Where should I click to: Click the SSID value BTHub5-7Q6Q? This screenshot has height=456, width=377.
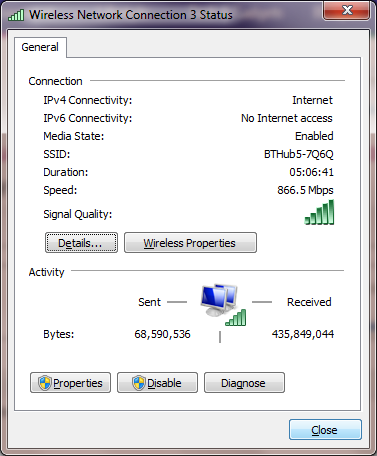[298, 154]
